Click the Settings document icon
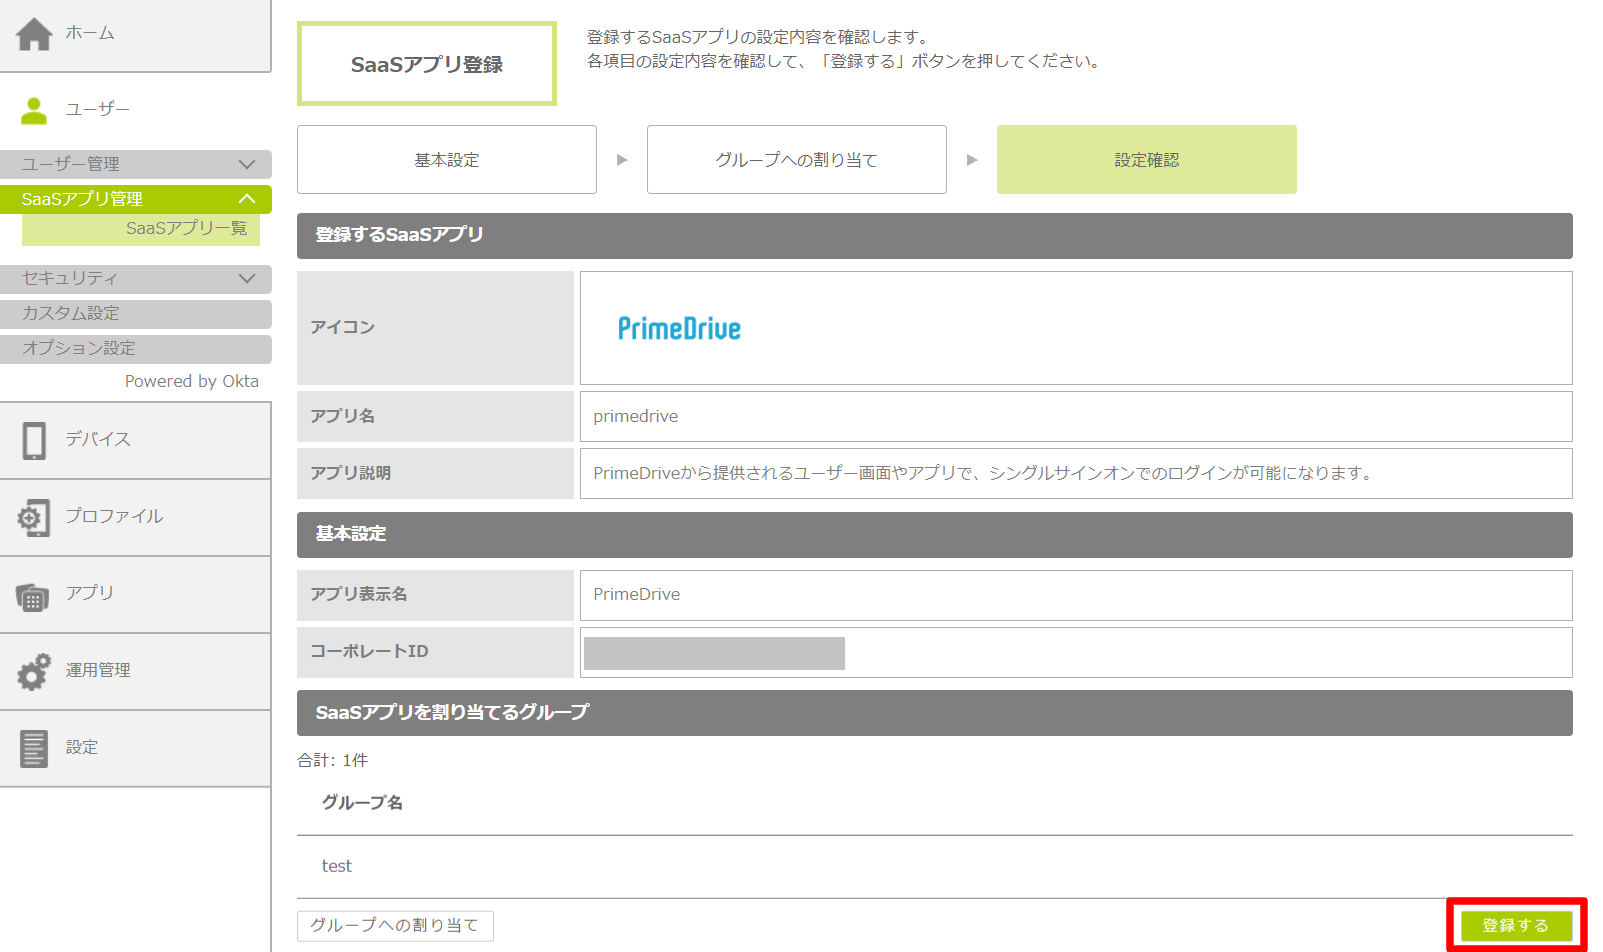Image resolution: width=1603 pixels, height=952 pixels. click(34, 748)
